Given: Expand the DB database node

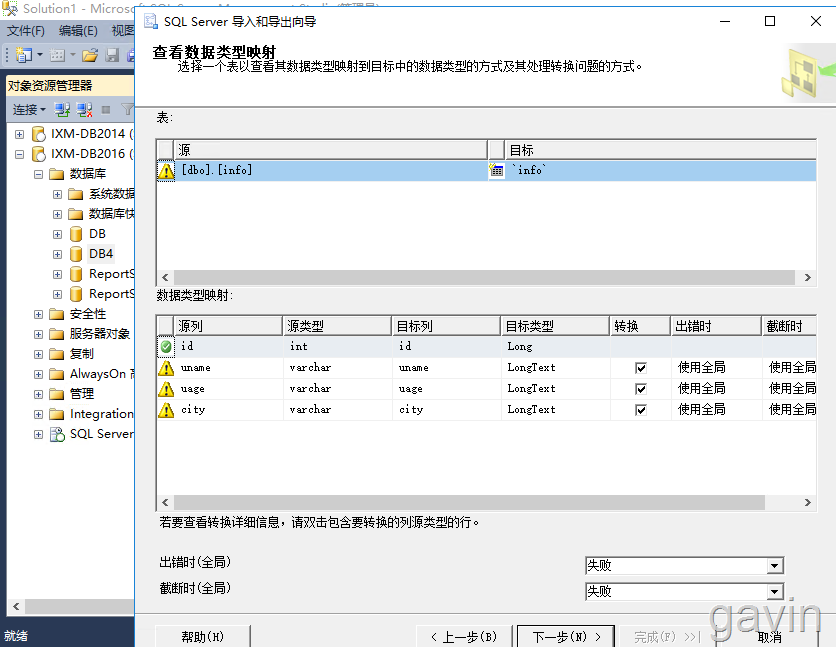Looking at the screenshot, I should (58, 234).
